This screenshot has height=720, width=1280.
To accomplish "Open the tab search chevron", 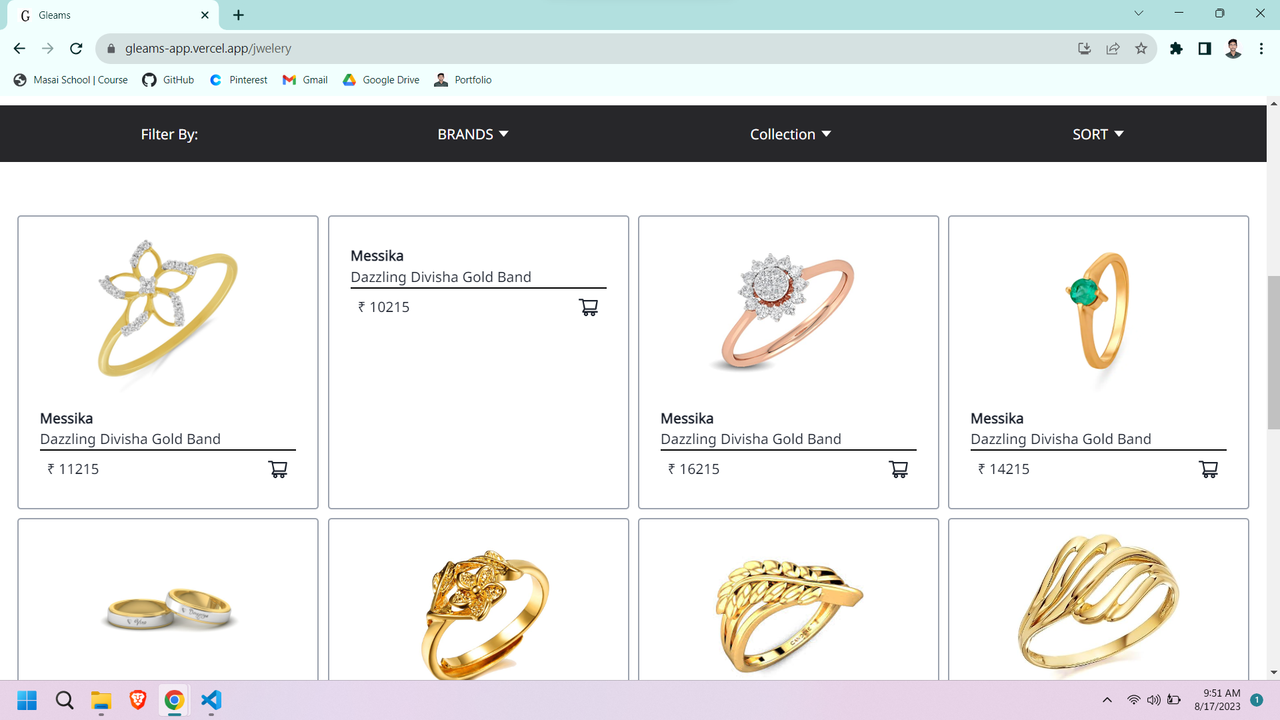I will [x=1138, y=14].
